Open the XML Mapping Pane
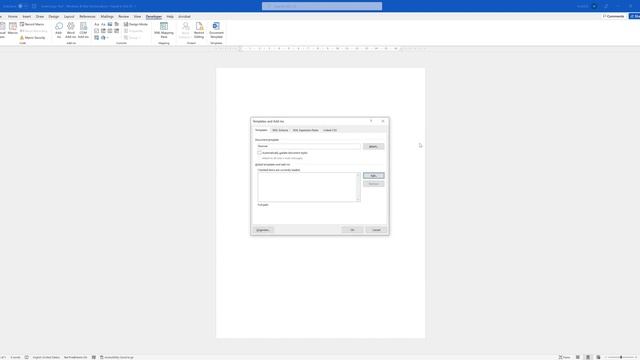Viewport: 640px width, 360px height. (x=164, y=31)
